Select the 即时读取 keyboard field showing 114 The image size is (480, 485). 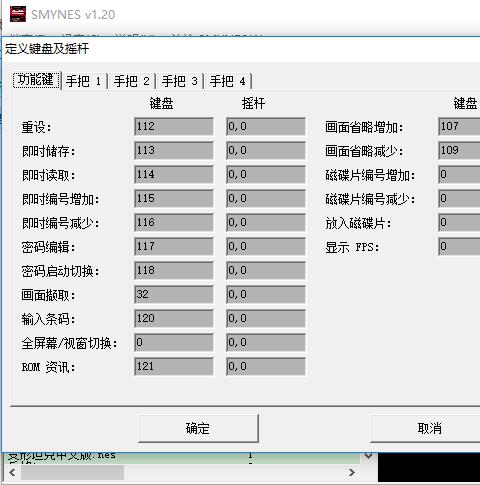pyautogui.click(x=174, y=174)
